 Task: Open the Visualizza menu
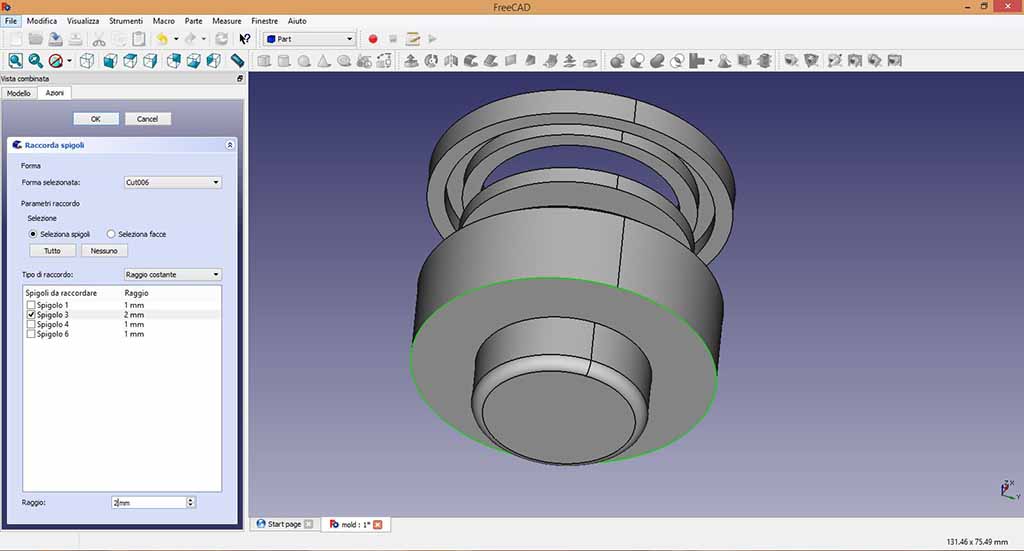point(83,21)
